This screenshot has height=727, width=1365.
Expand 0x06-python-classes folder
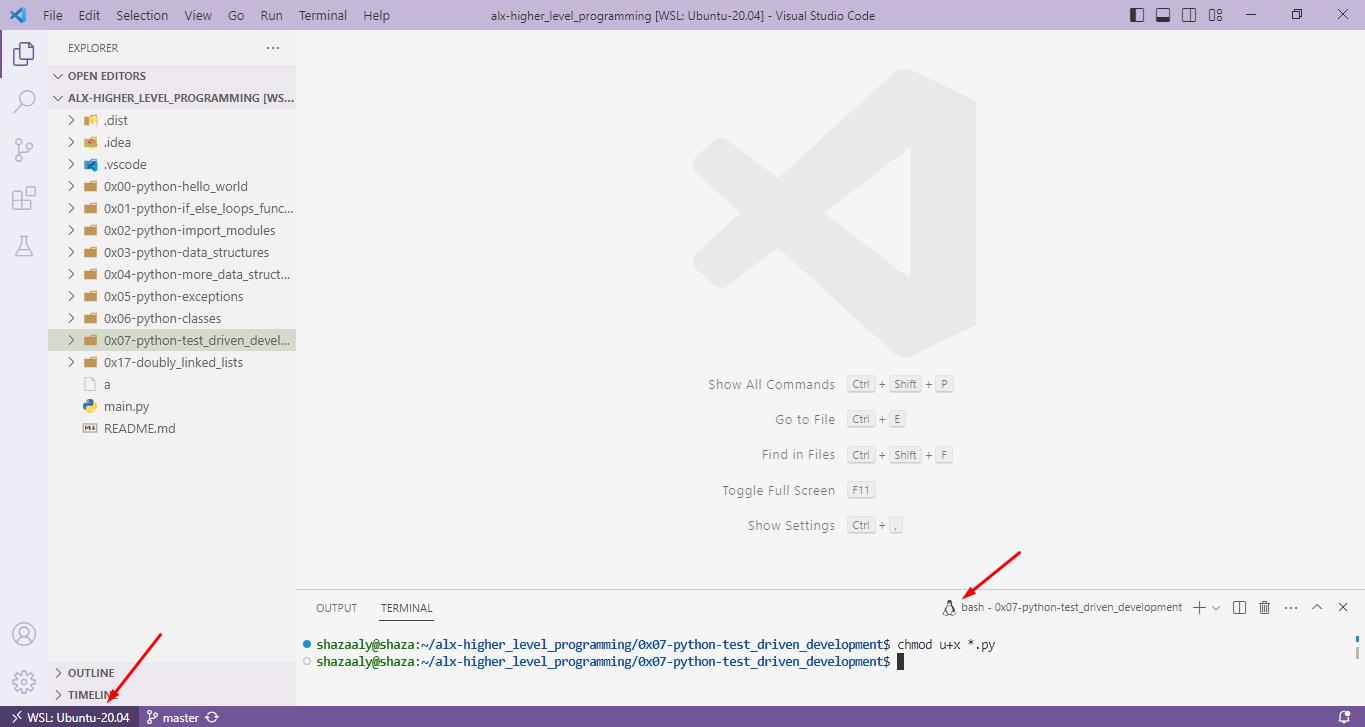(x=172, y=318)
